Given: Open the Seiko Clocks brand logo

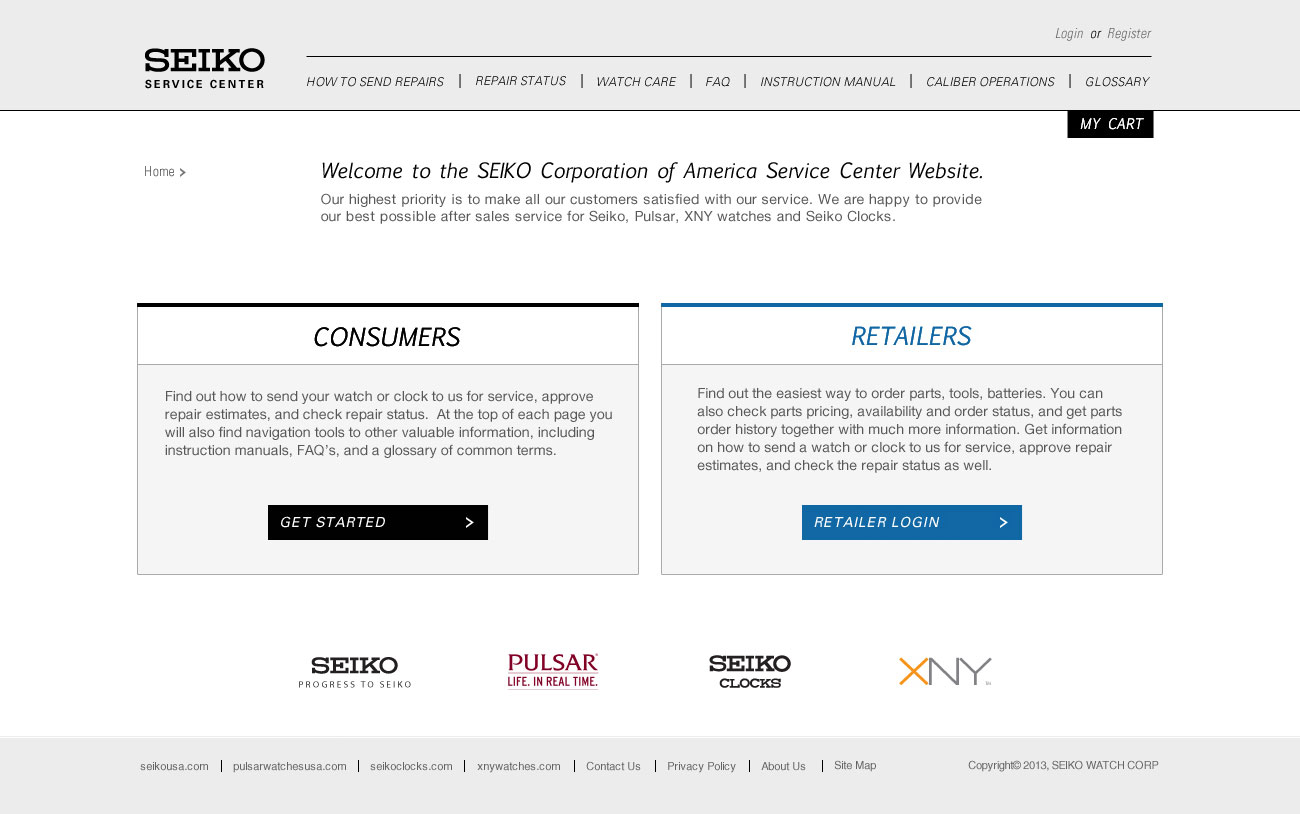Looking at the screenshot, I should 750,672.
